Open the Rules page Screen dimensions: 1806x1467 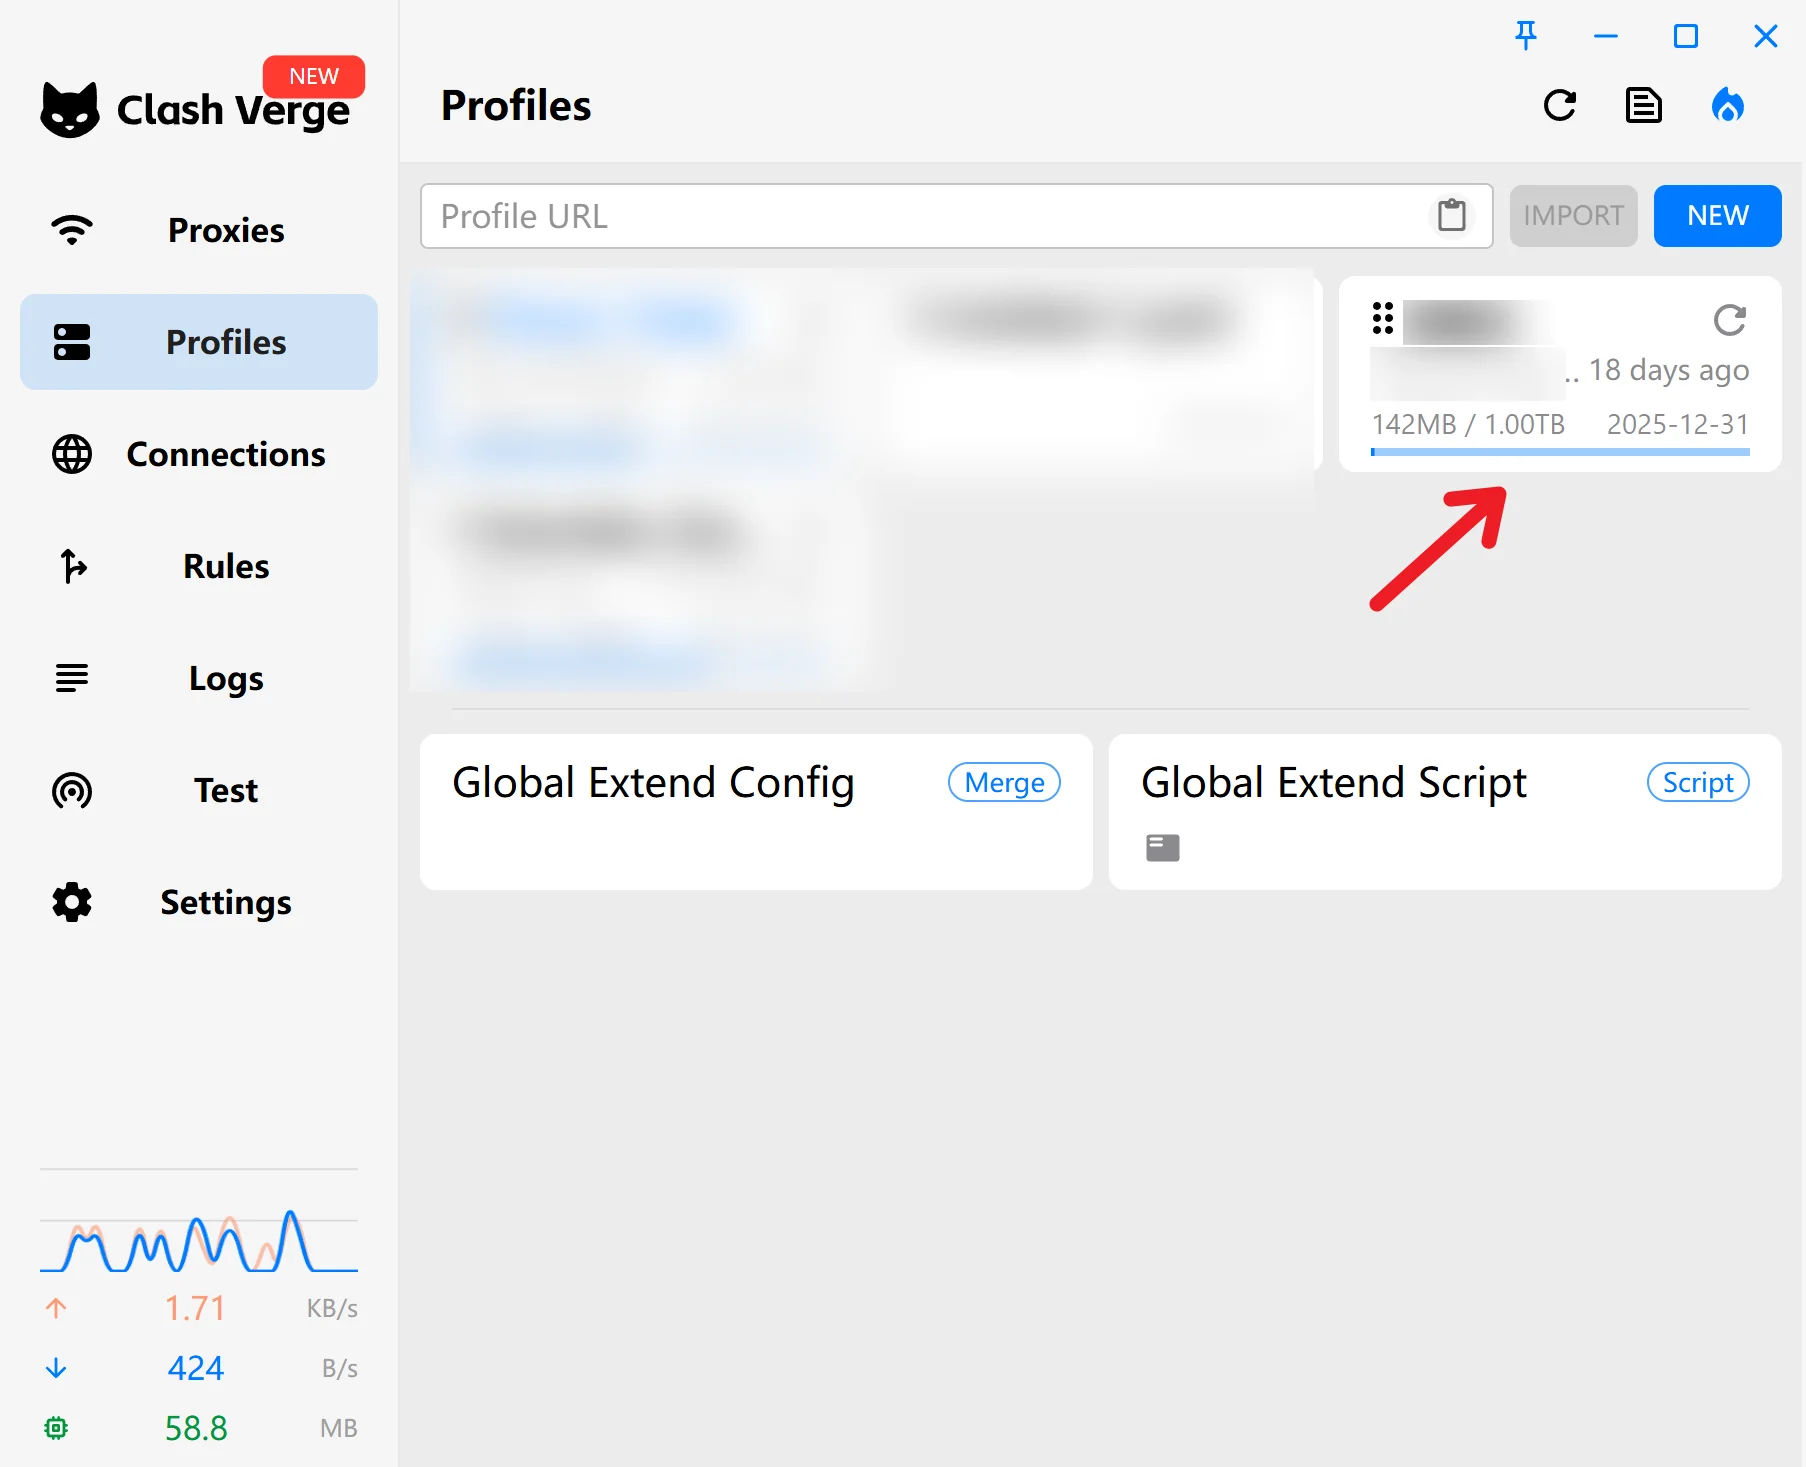point(199,566)
